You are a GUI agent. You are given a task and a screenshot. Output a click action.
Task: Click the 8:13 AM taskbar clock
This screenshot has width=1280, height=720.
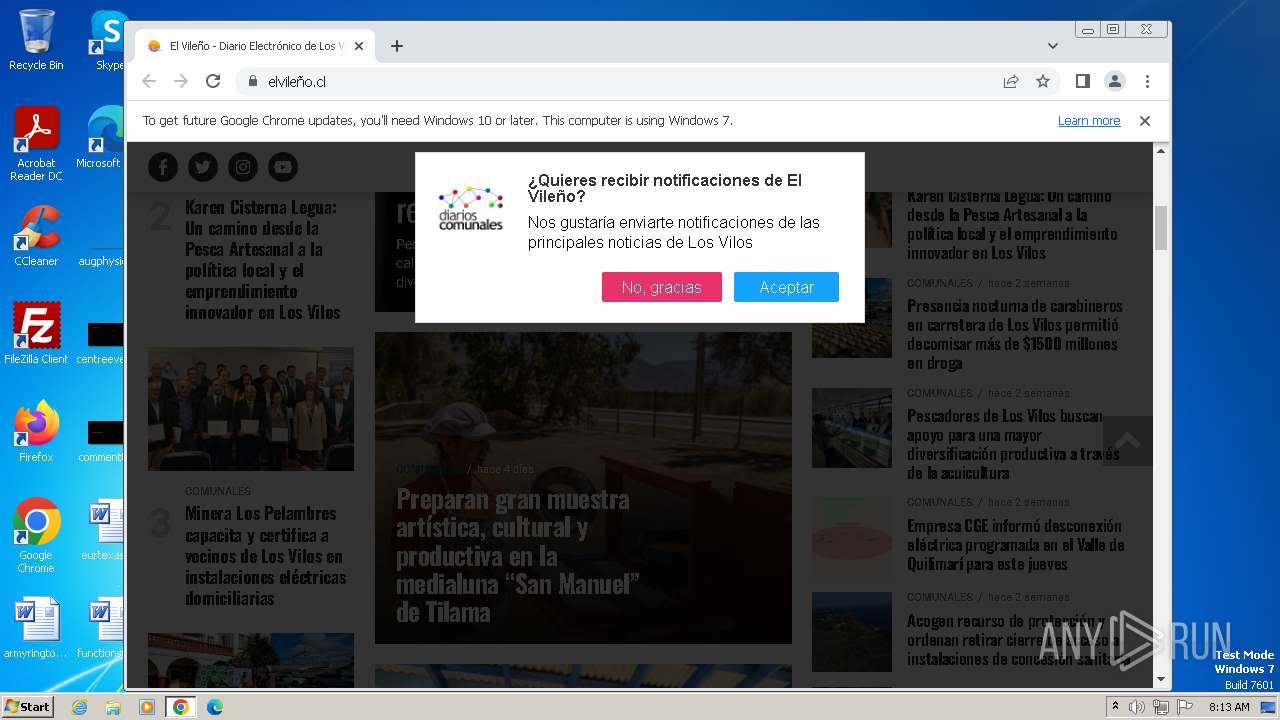click(1229, 707)
